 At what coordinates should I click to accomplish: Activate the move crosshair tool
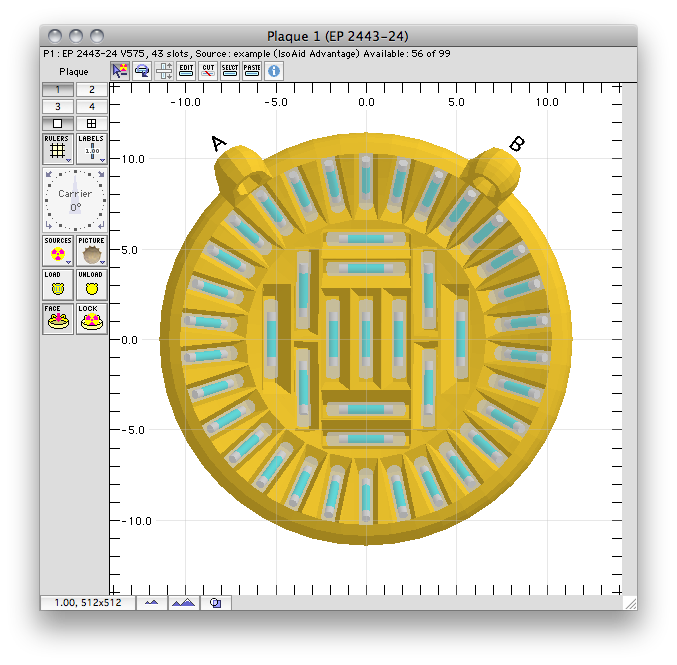[164, 71]
